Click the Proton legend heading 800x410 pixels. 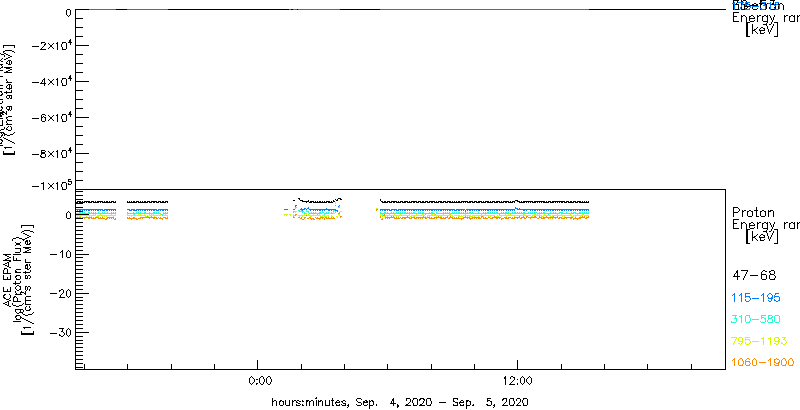753,212
